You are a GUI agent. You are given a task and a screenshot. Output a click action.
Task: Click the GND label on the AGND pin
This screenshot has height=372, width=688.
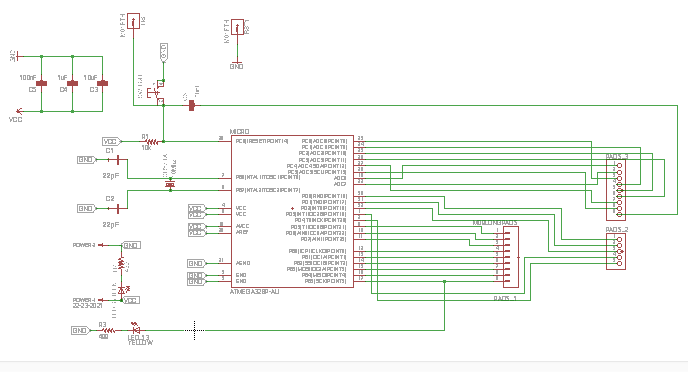point(196,263)
